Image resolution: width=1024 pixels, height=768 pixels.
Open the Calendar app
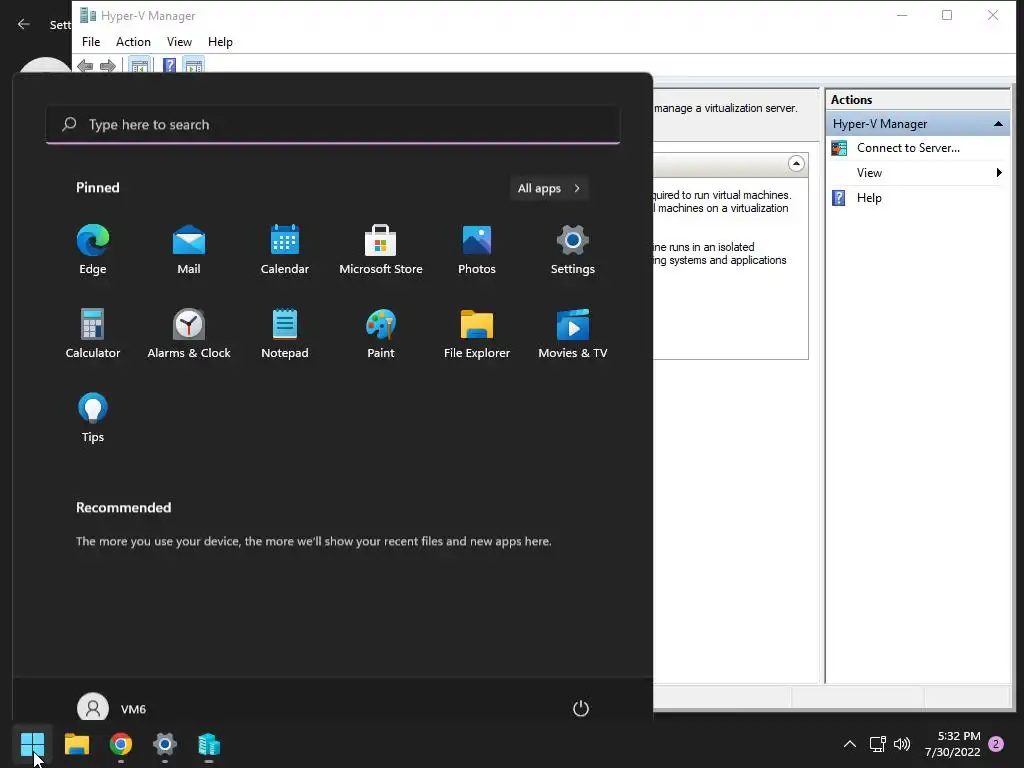285,249
